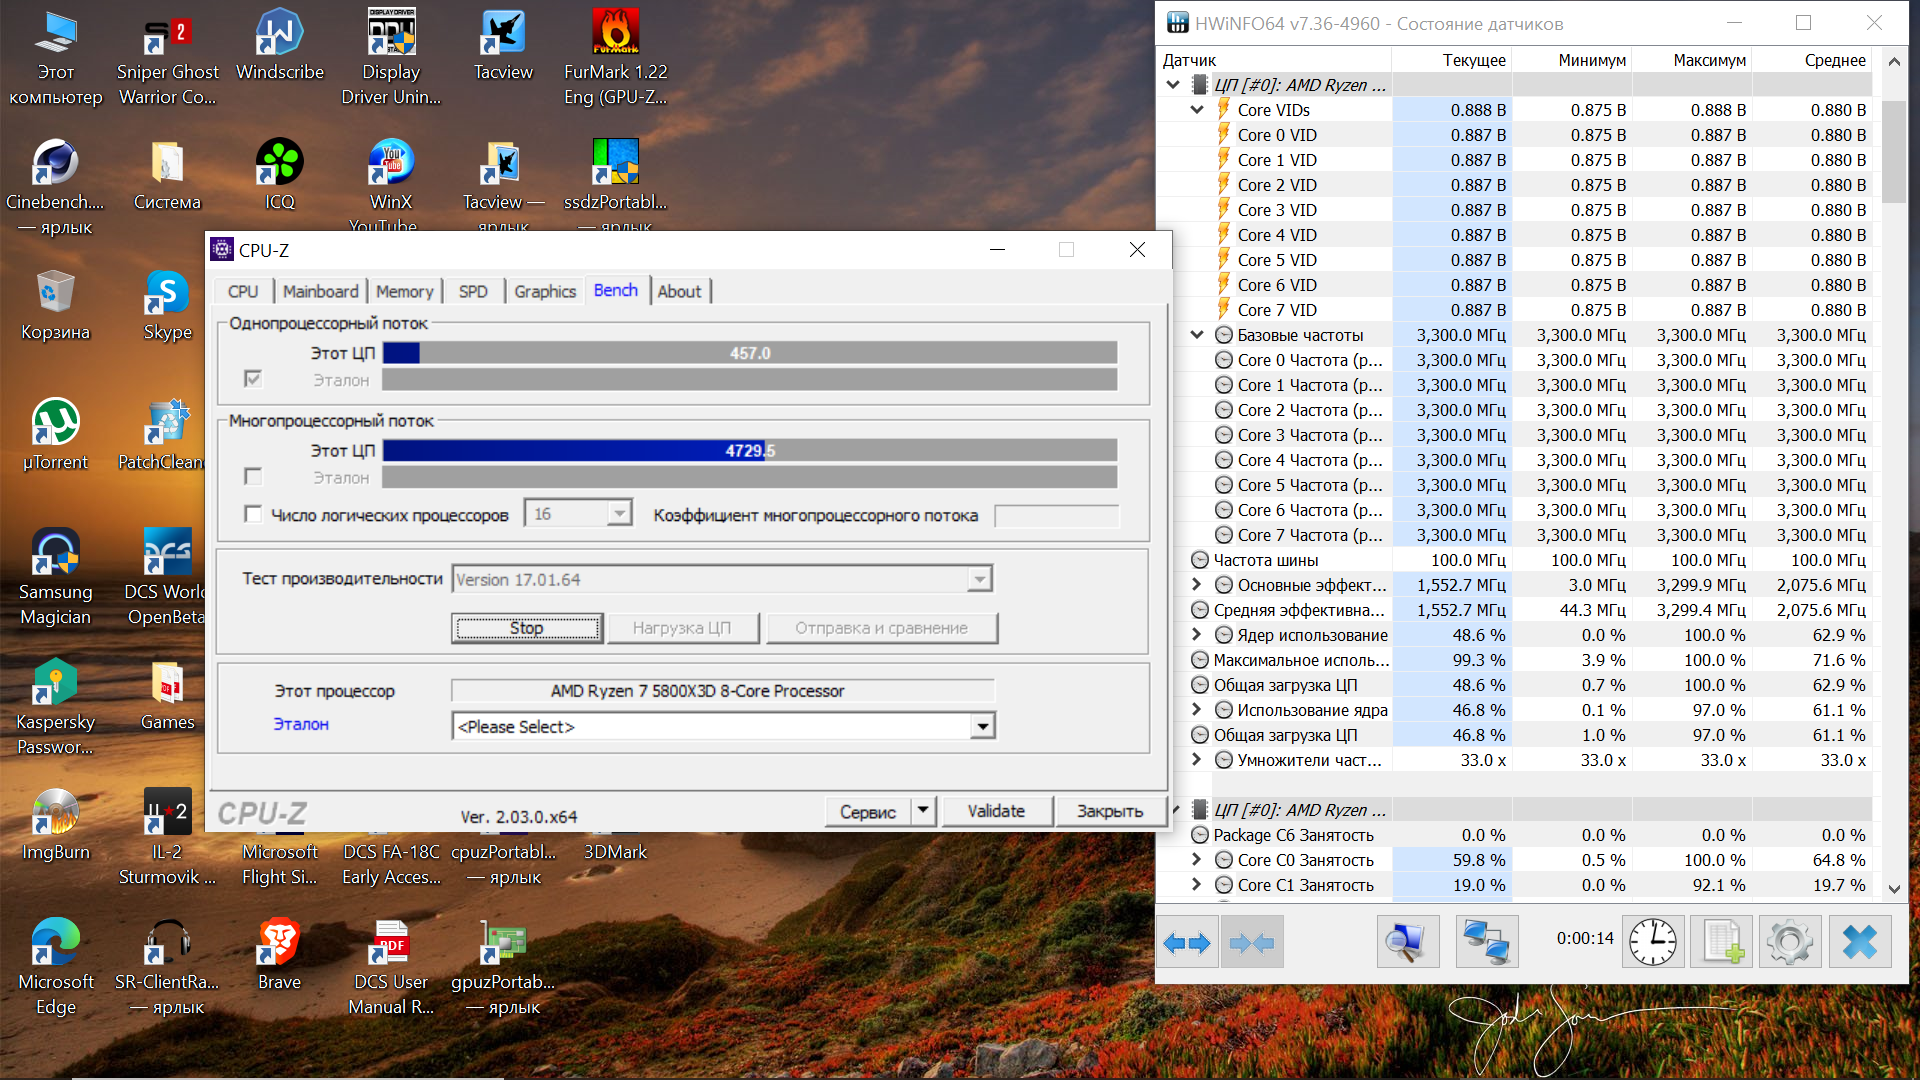Click the HWiNFO collapse columns arrows icon
This screenshot has height=1080, width=1920.
(x=1252, y=942)
